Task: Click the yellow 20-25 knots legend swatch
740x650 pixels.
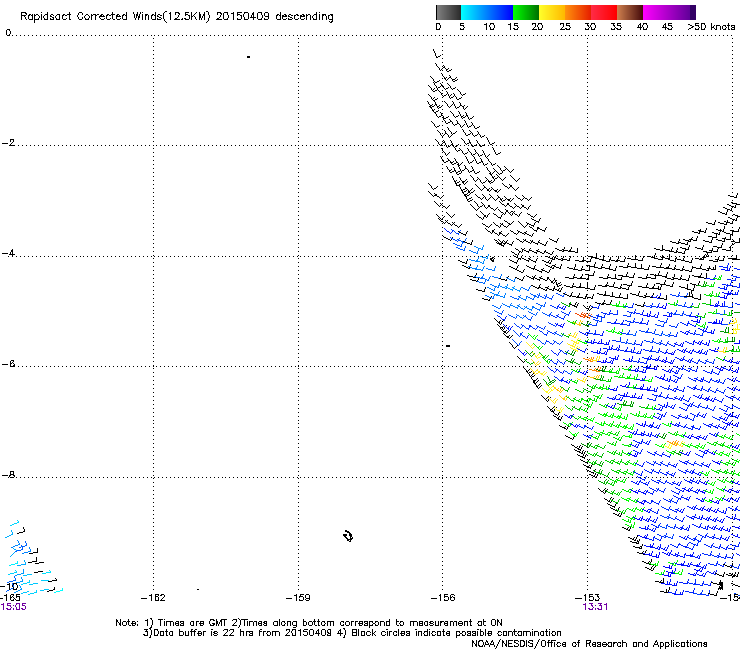Action: [552, 12]
